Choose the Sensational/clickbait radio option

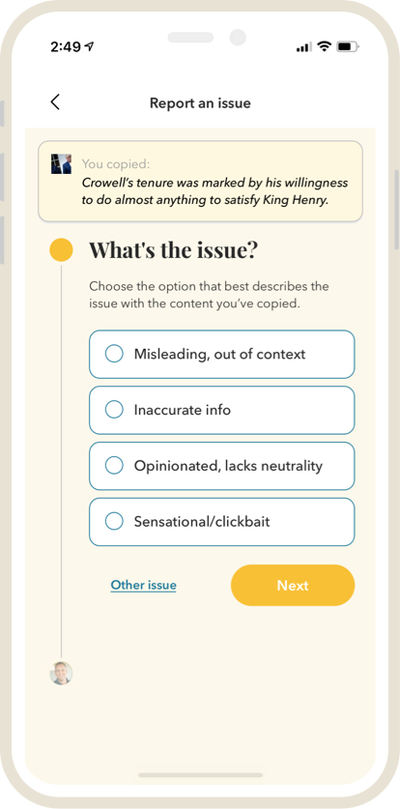222,522
